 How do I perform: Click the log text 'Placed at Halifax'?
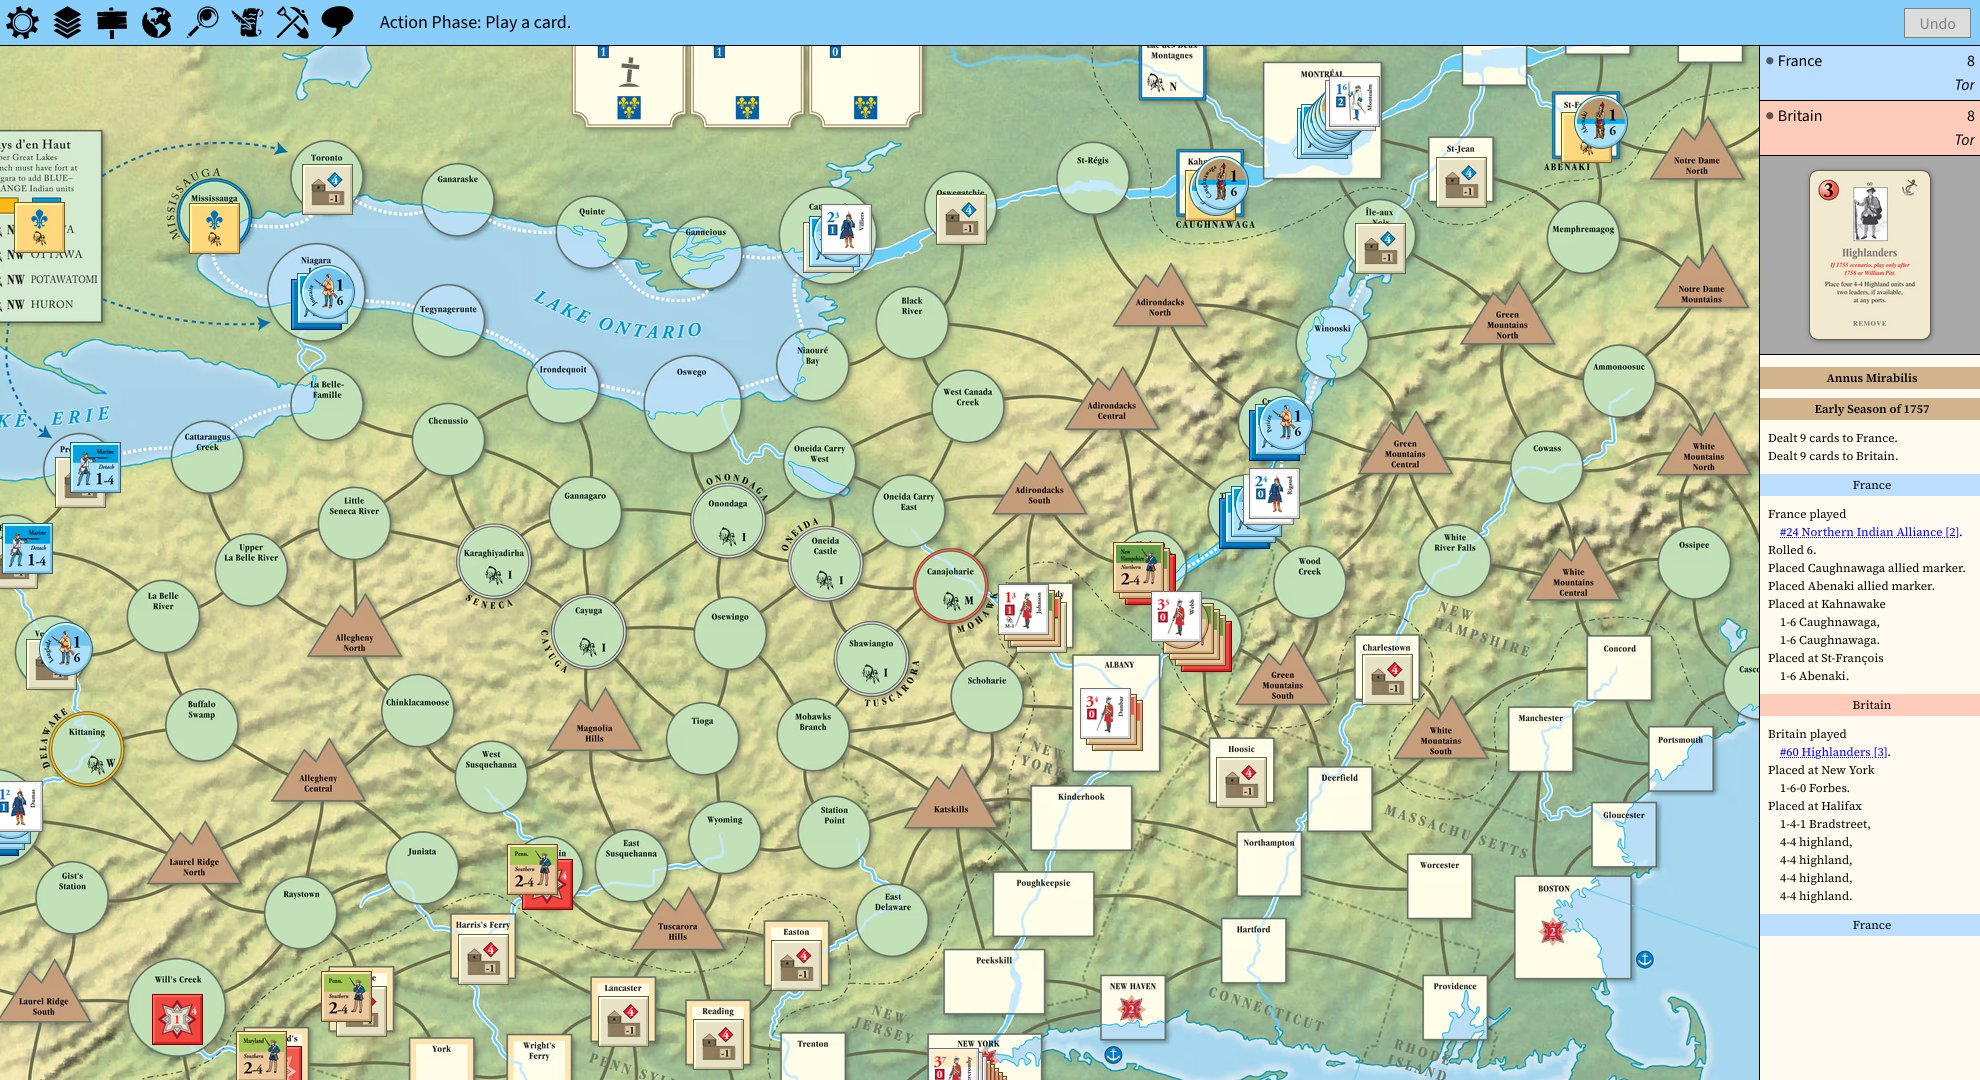(1815, 806)
